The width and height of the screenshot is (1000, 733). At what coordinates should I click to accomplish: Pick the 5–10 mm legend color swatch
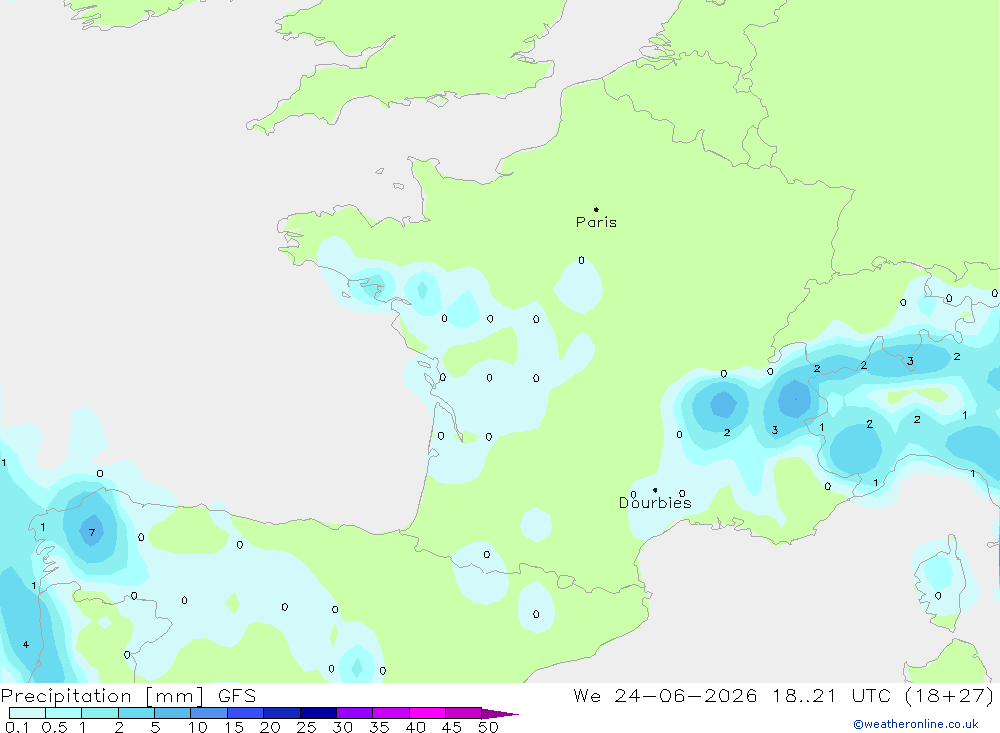(x=173, y=713)
